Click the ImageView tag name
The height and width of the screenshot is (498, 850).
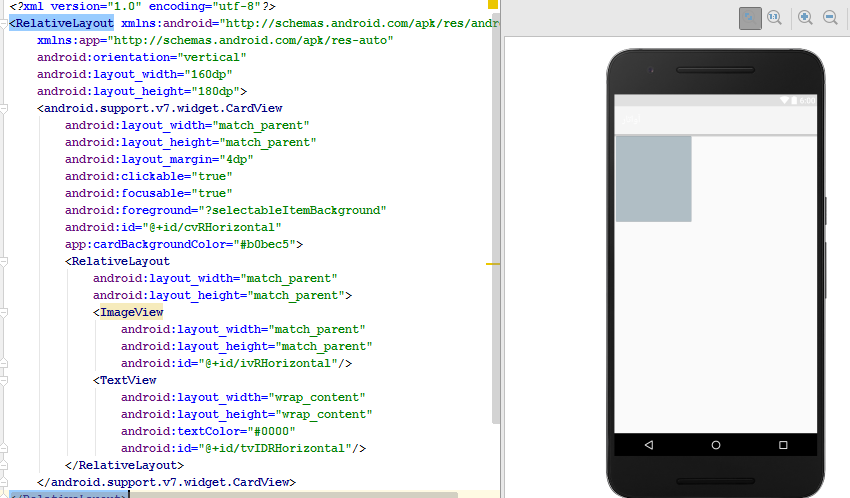pos(131,312)
